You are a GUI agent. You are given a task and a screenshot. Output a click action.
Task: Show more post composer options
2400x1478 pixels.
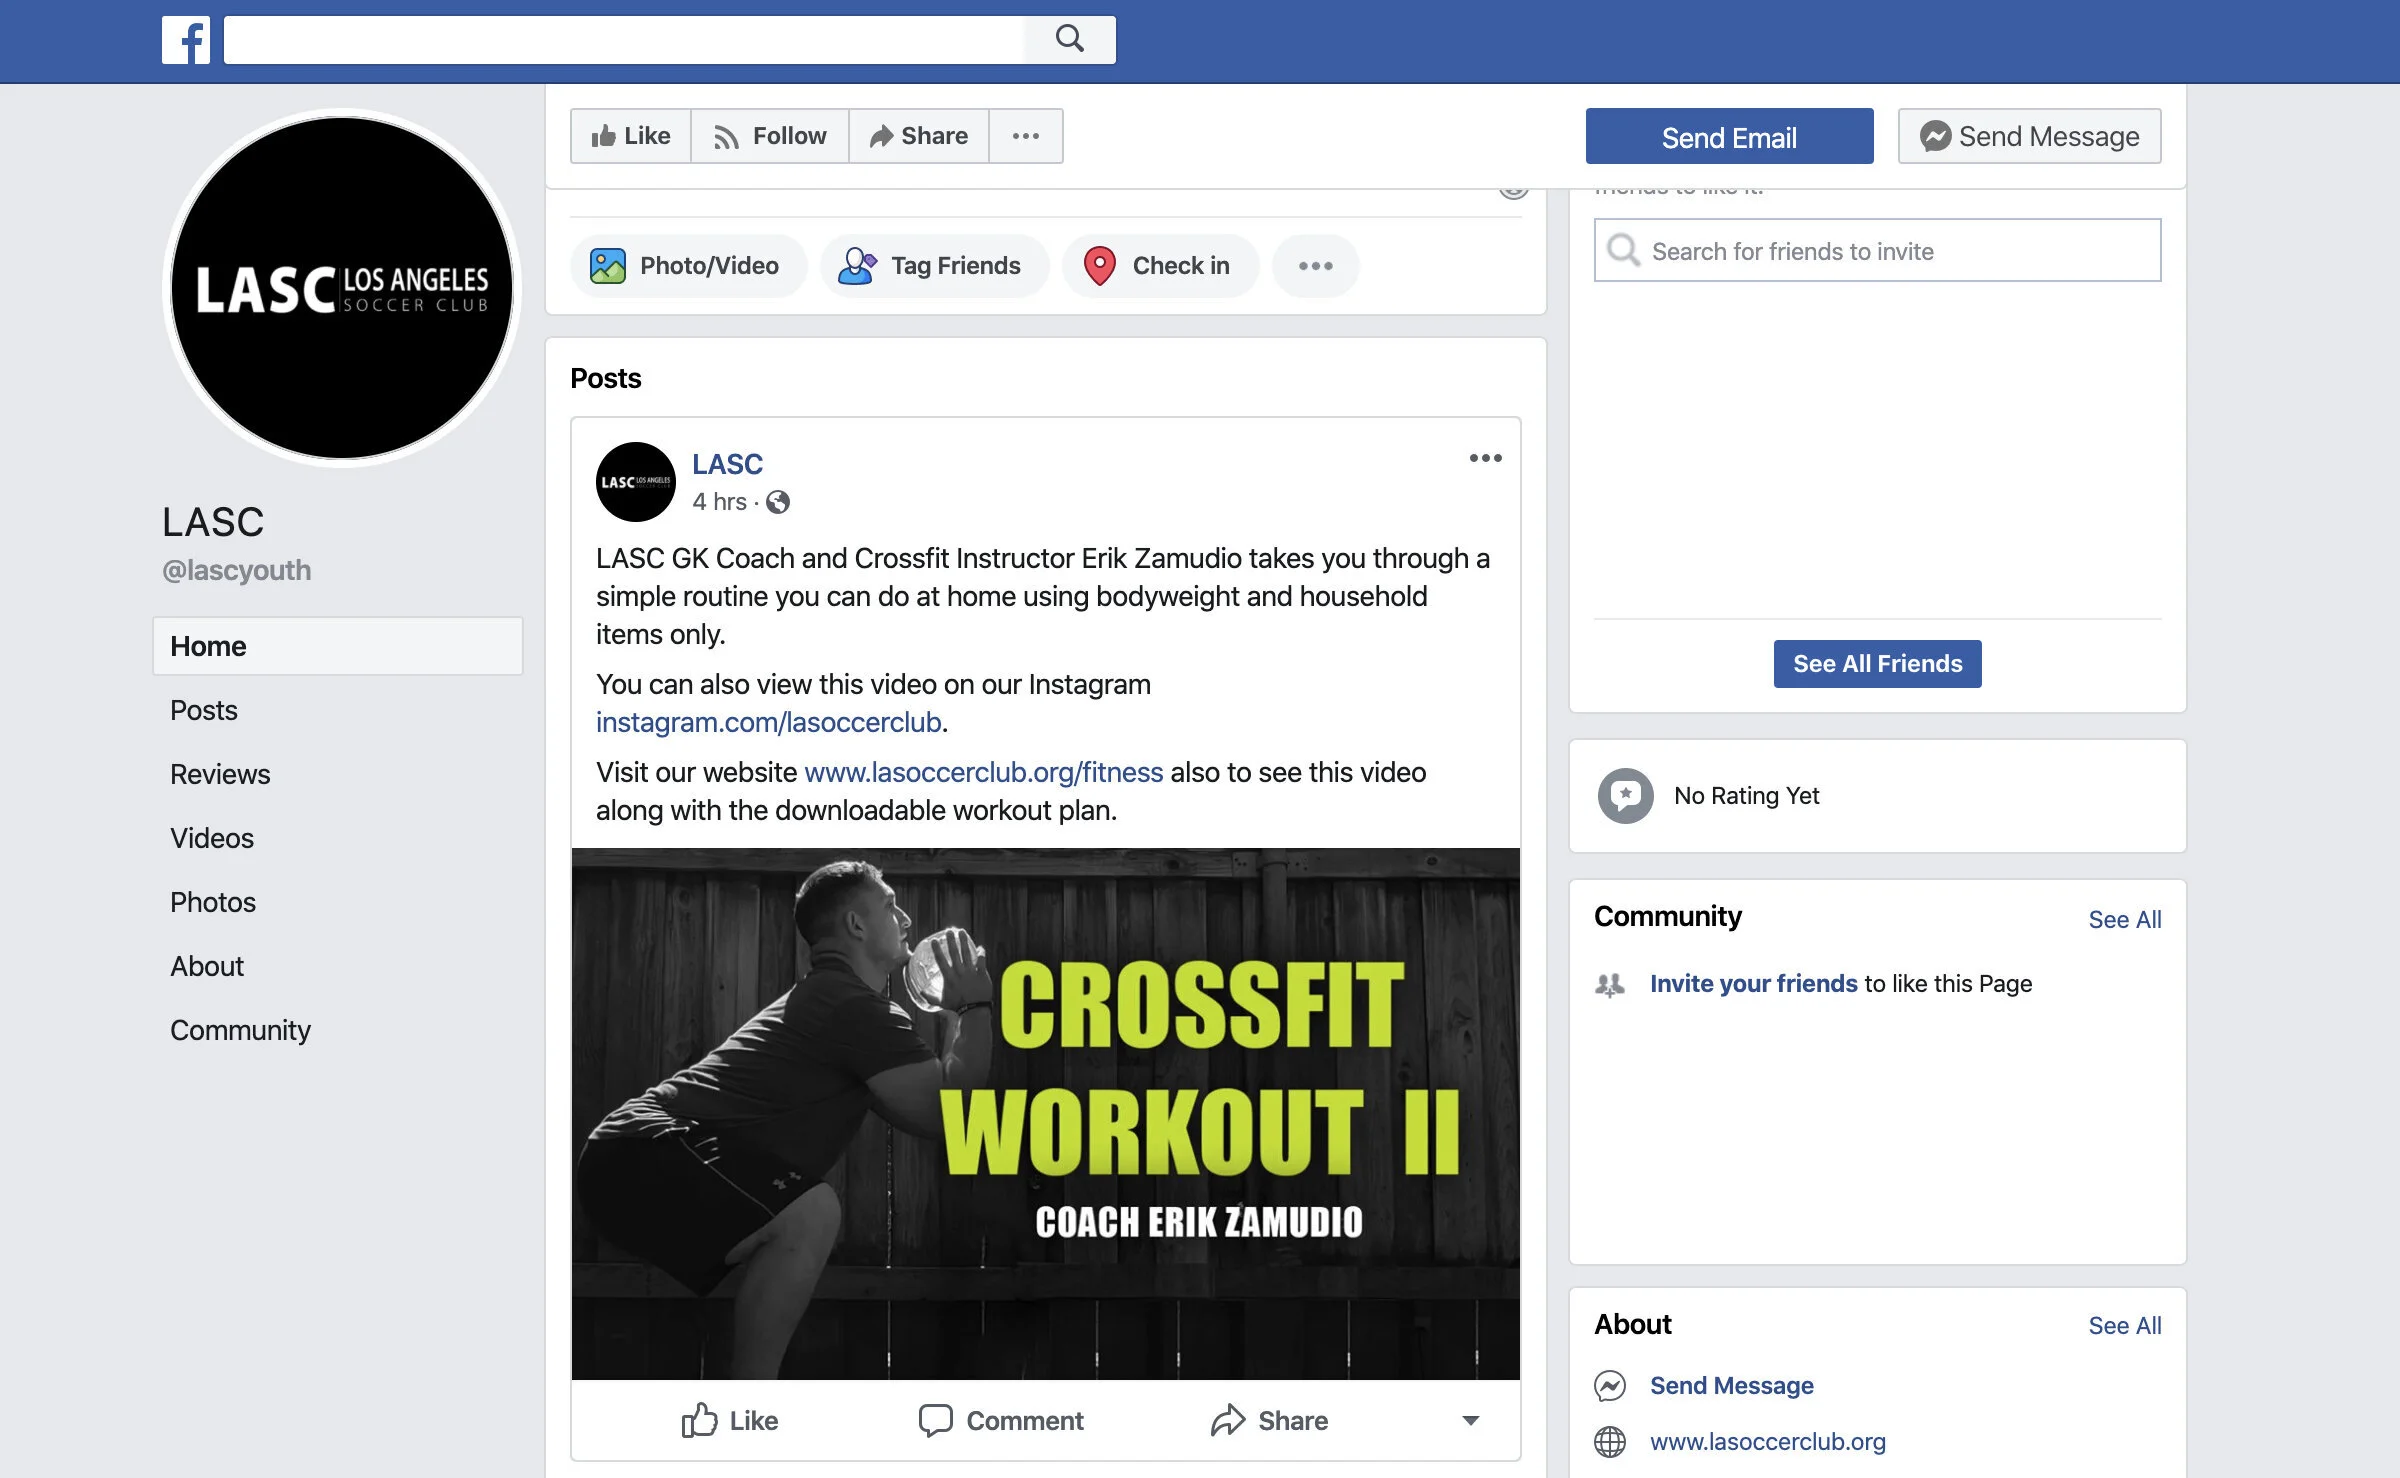point(1315,266)
